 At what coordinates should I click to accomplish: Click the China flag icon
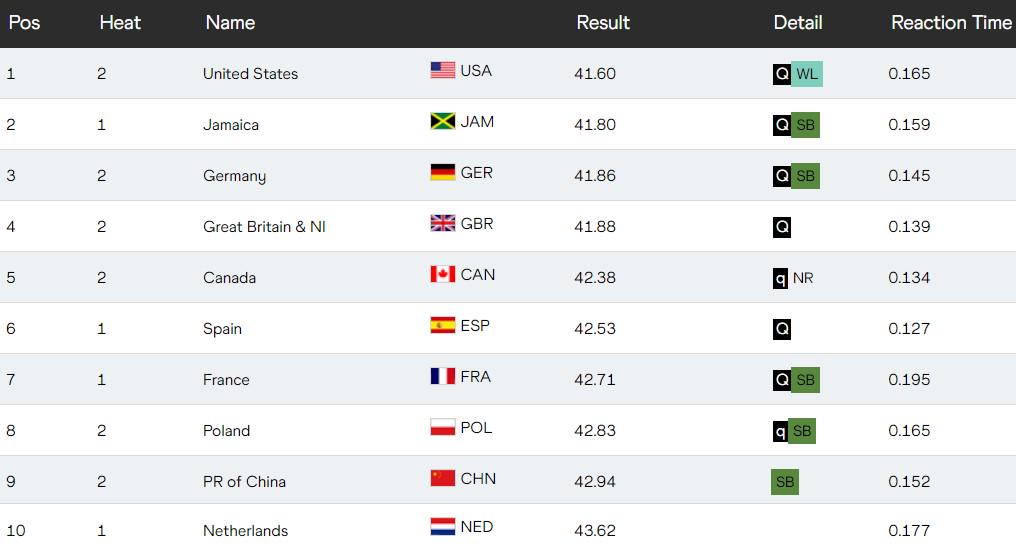click(443, 478)
